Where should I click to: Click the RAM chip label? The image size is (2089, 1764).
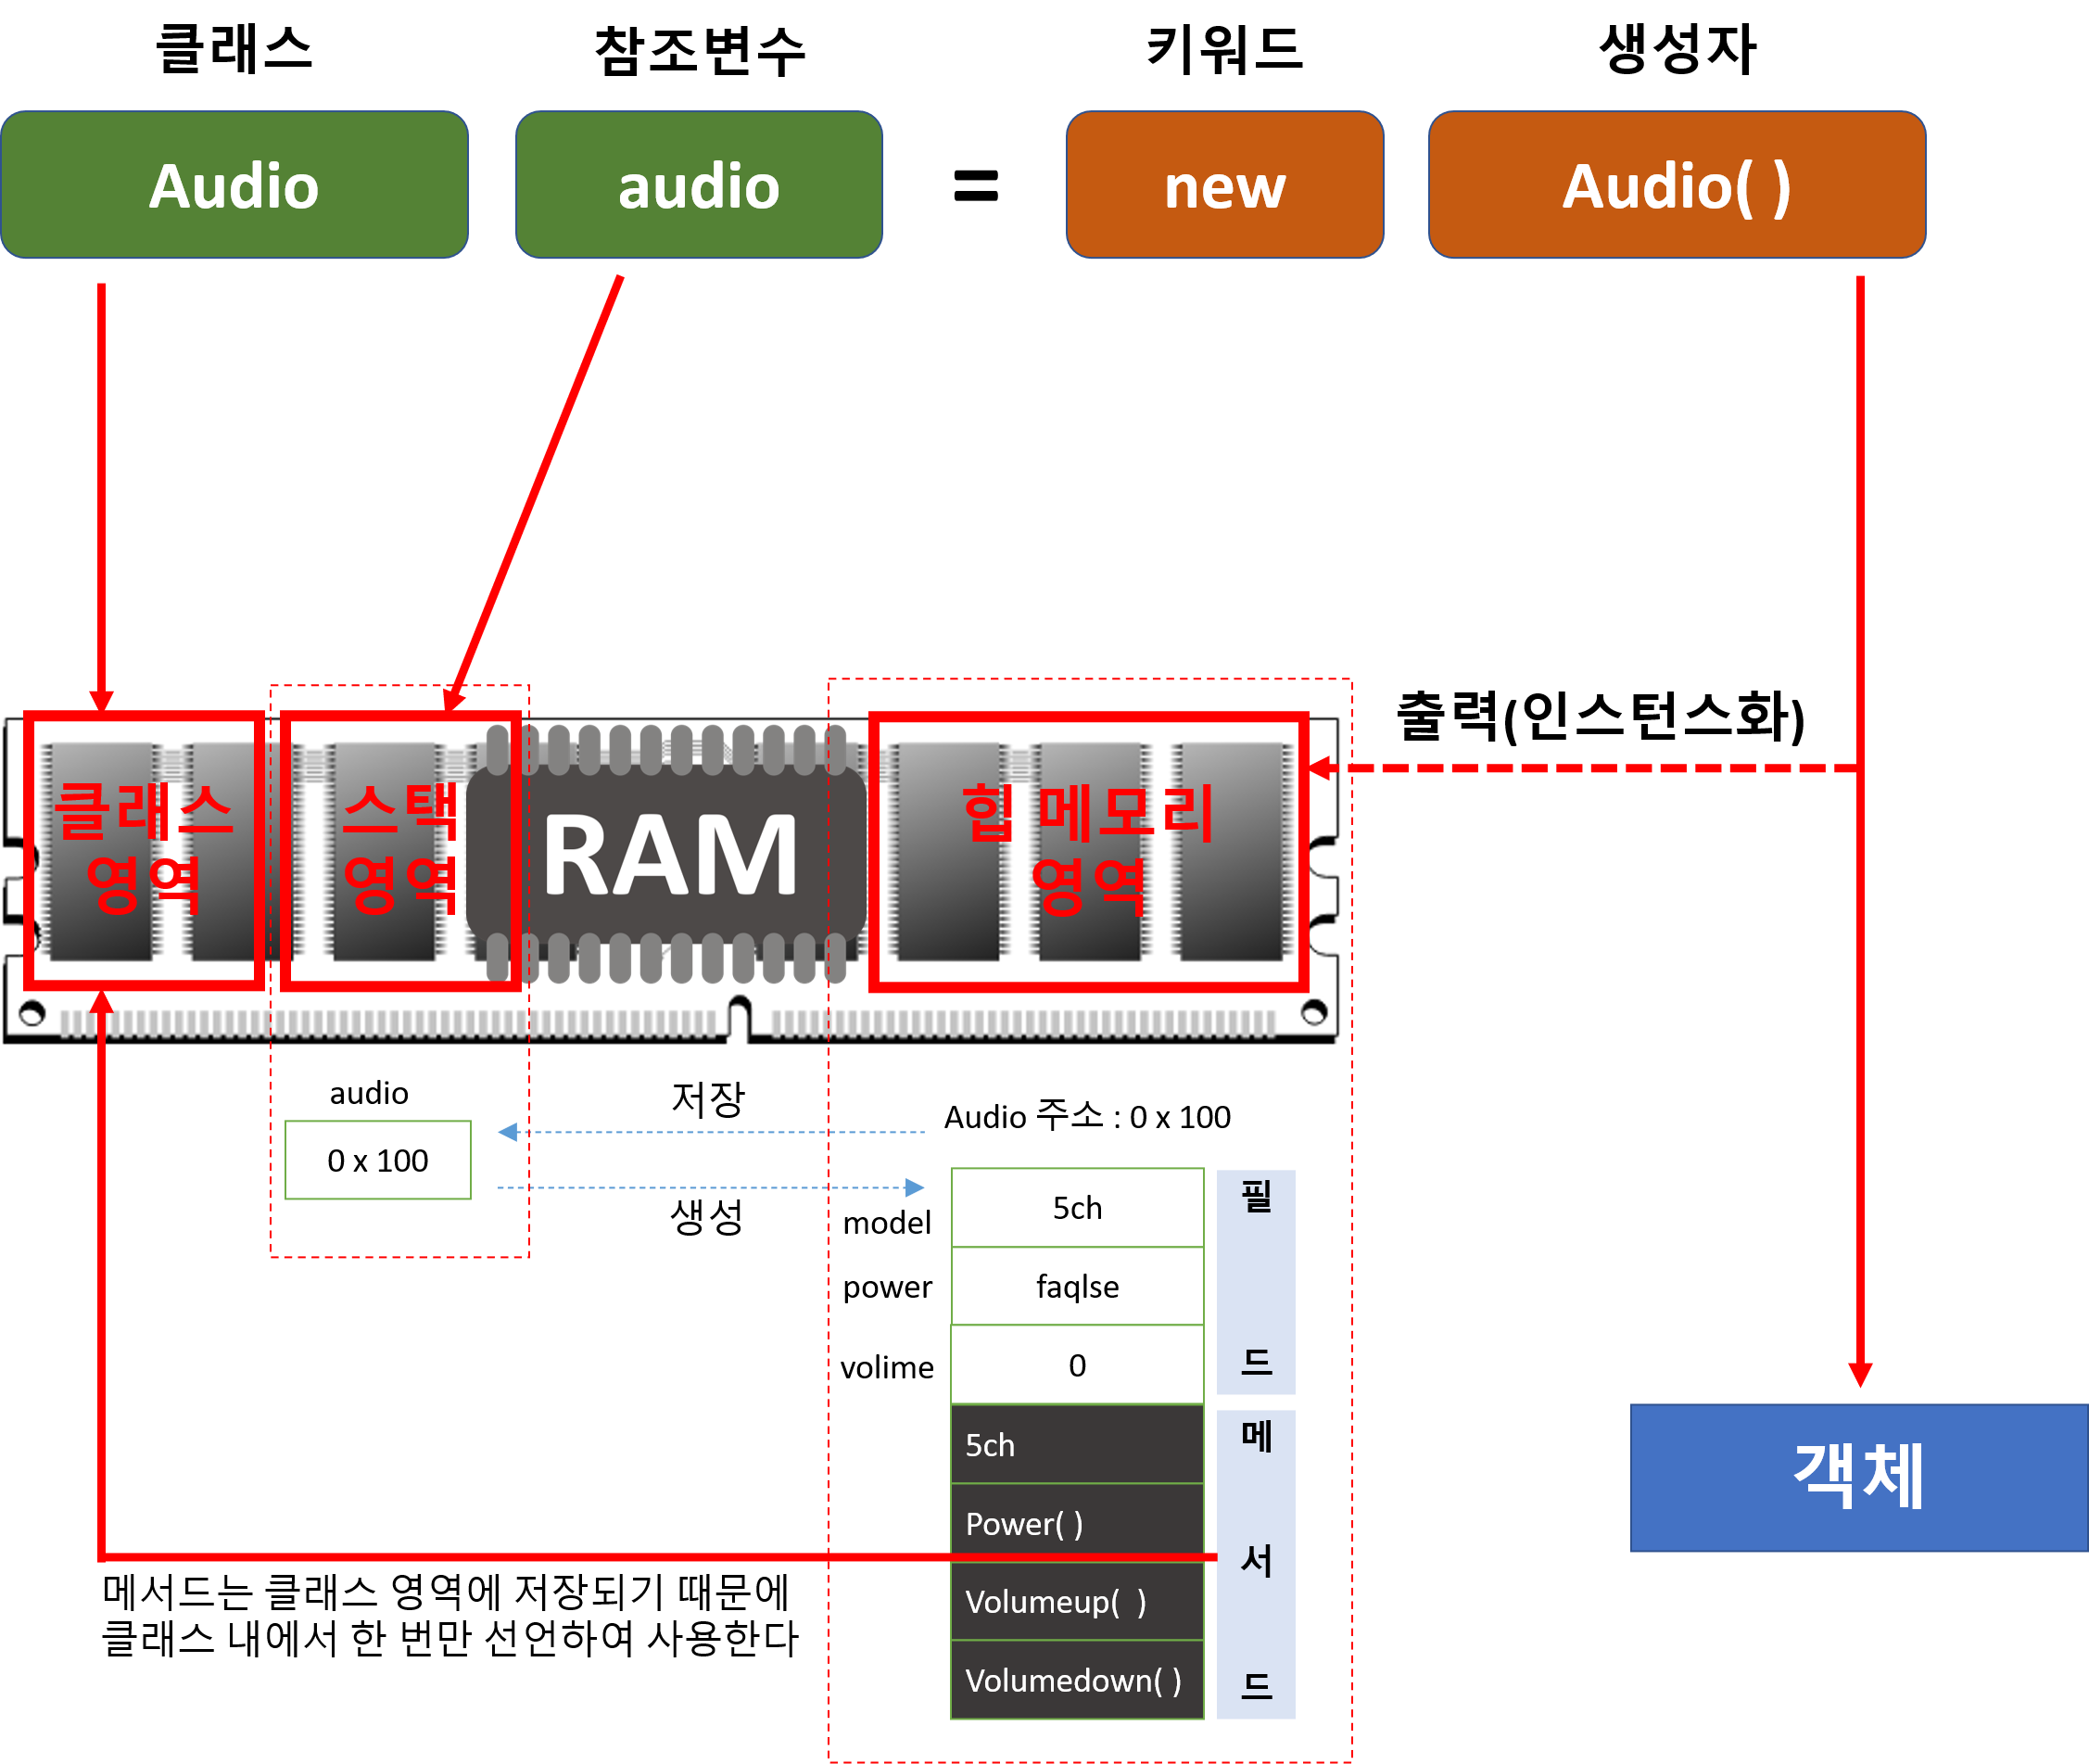pos(668,856)
